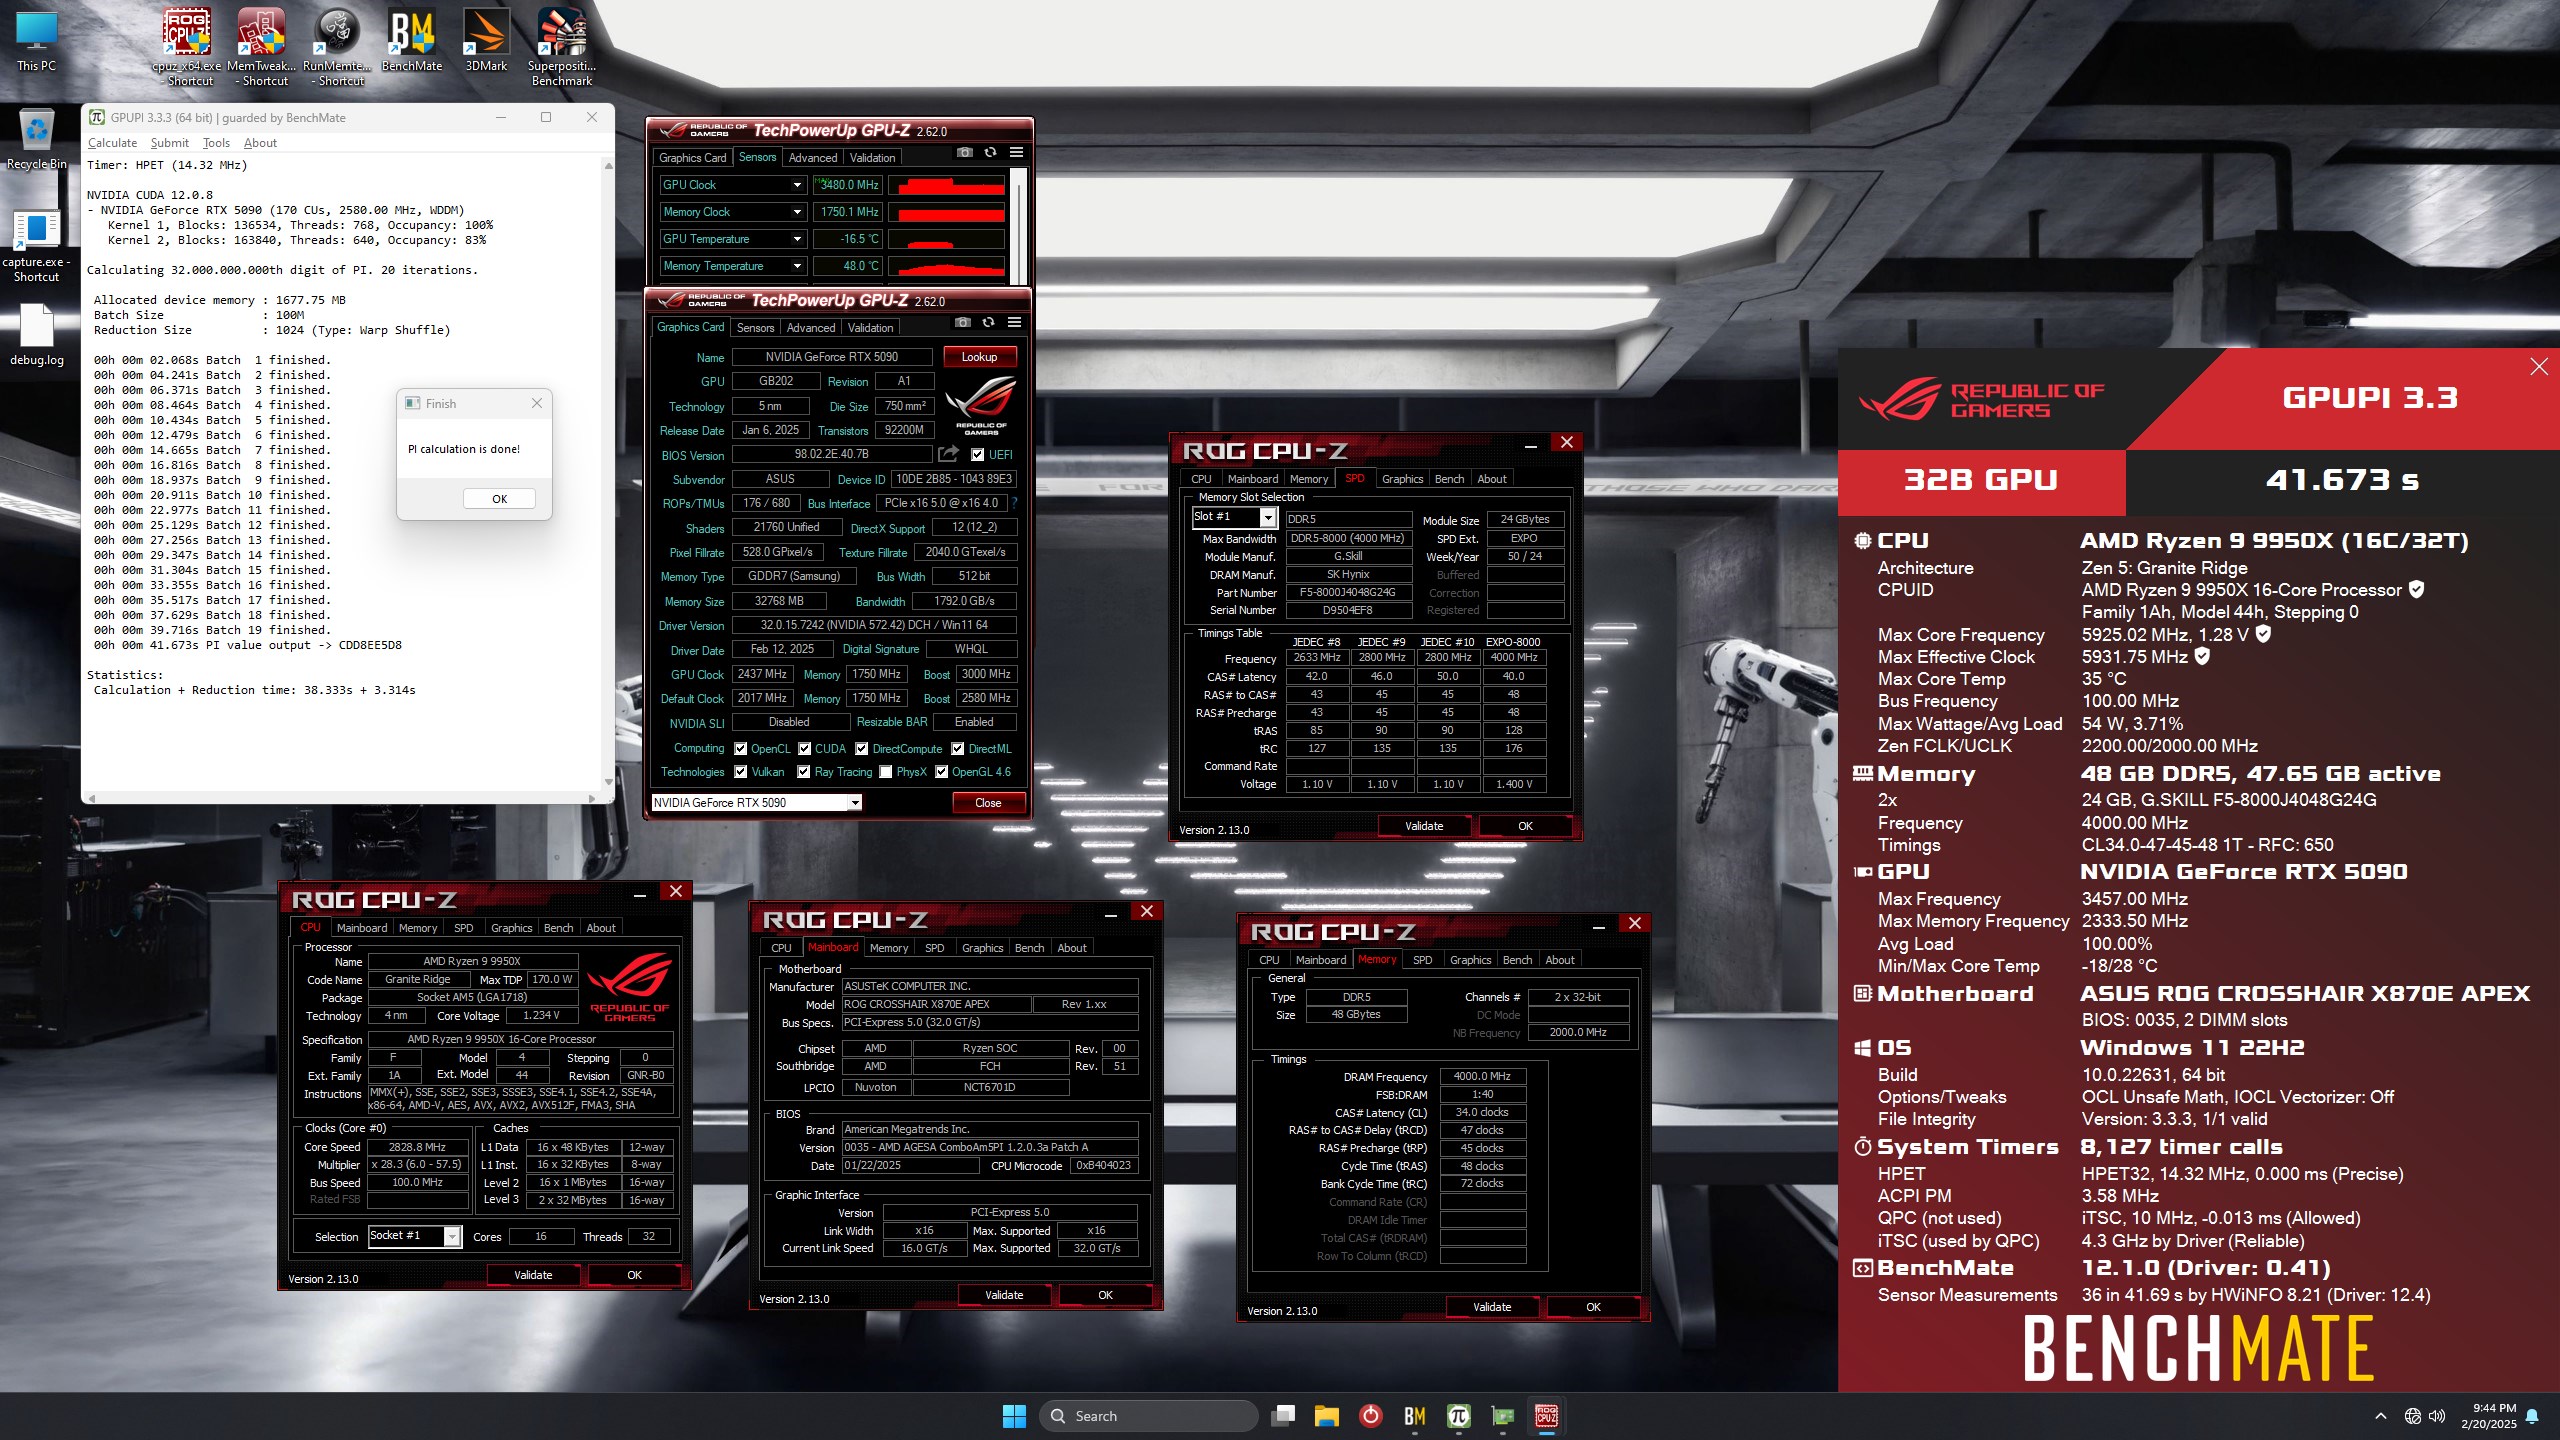Image resolution: width=2560 pixels, height=1440 pixels.
Task: Open the Tools menu in GPUPI
Action: tap(215, 143)
